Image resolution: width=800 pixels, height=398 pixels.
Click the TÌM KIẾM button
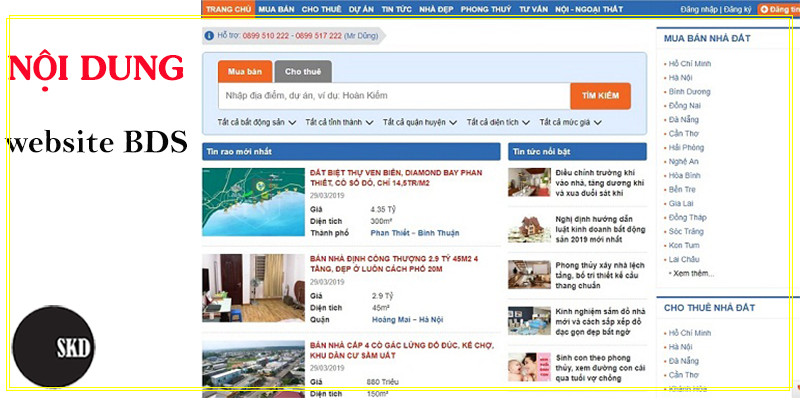[601, 96]
